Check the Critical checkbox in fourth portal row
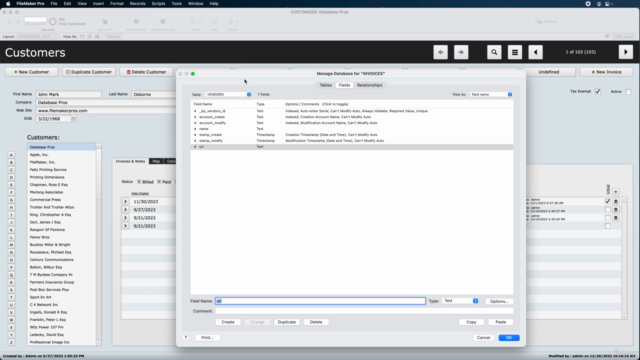This screenshot has height=360, width=640. point(608,226)
